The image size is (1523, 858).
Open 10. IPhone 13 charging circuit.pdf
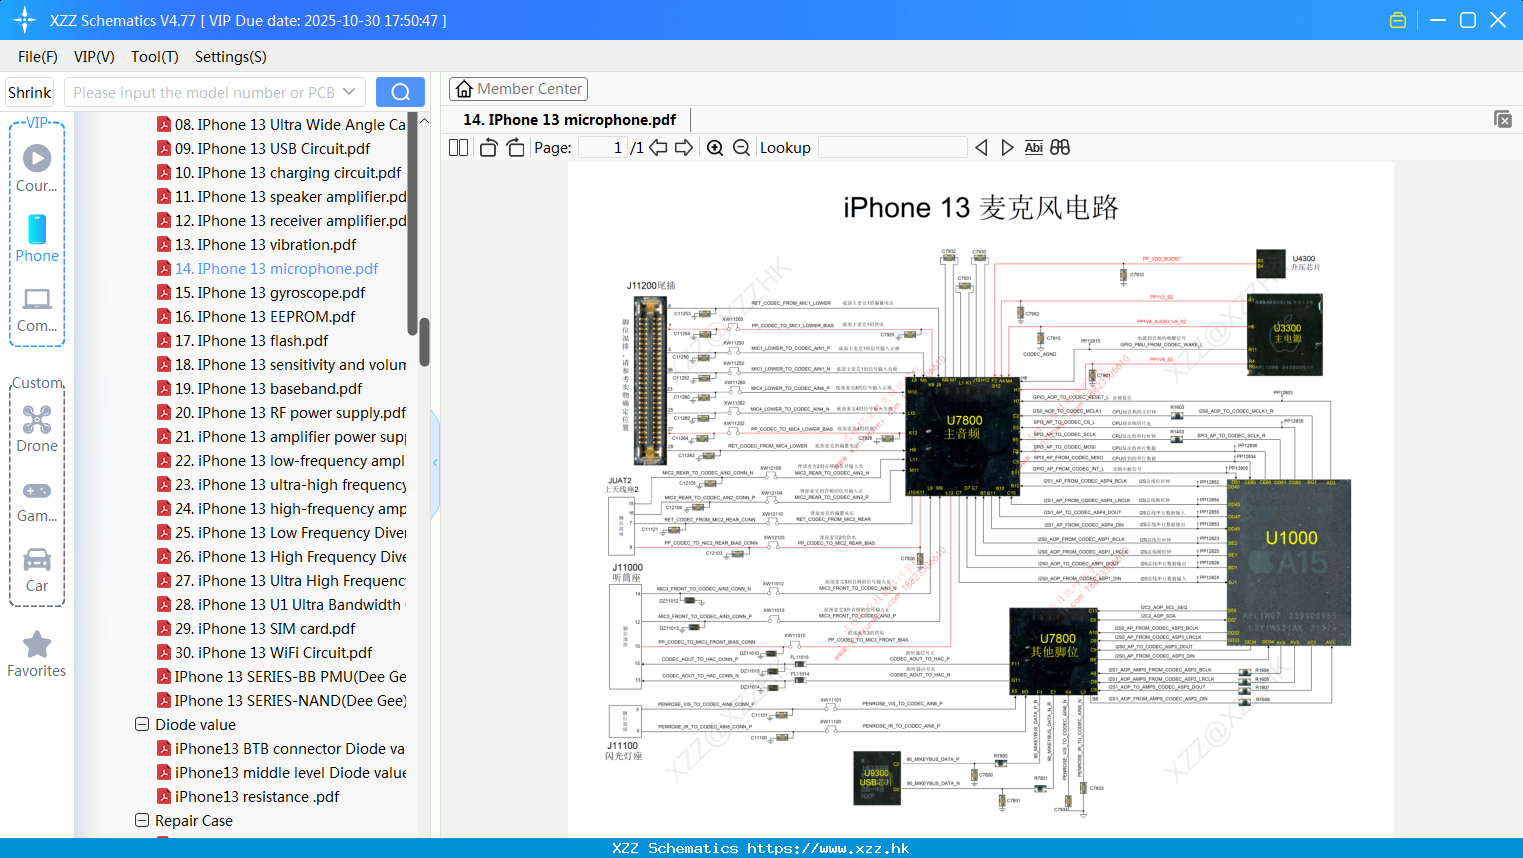pos(288,173)
